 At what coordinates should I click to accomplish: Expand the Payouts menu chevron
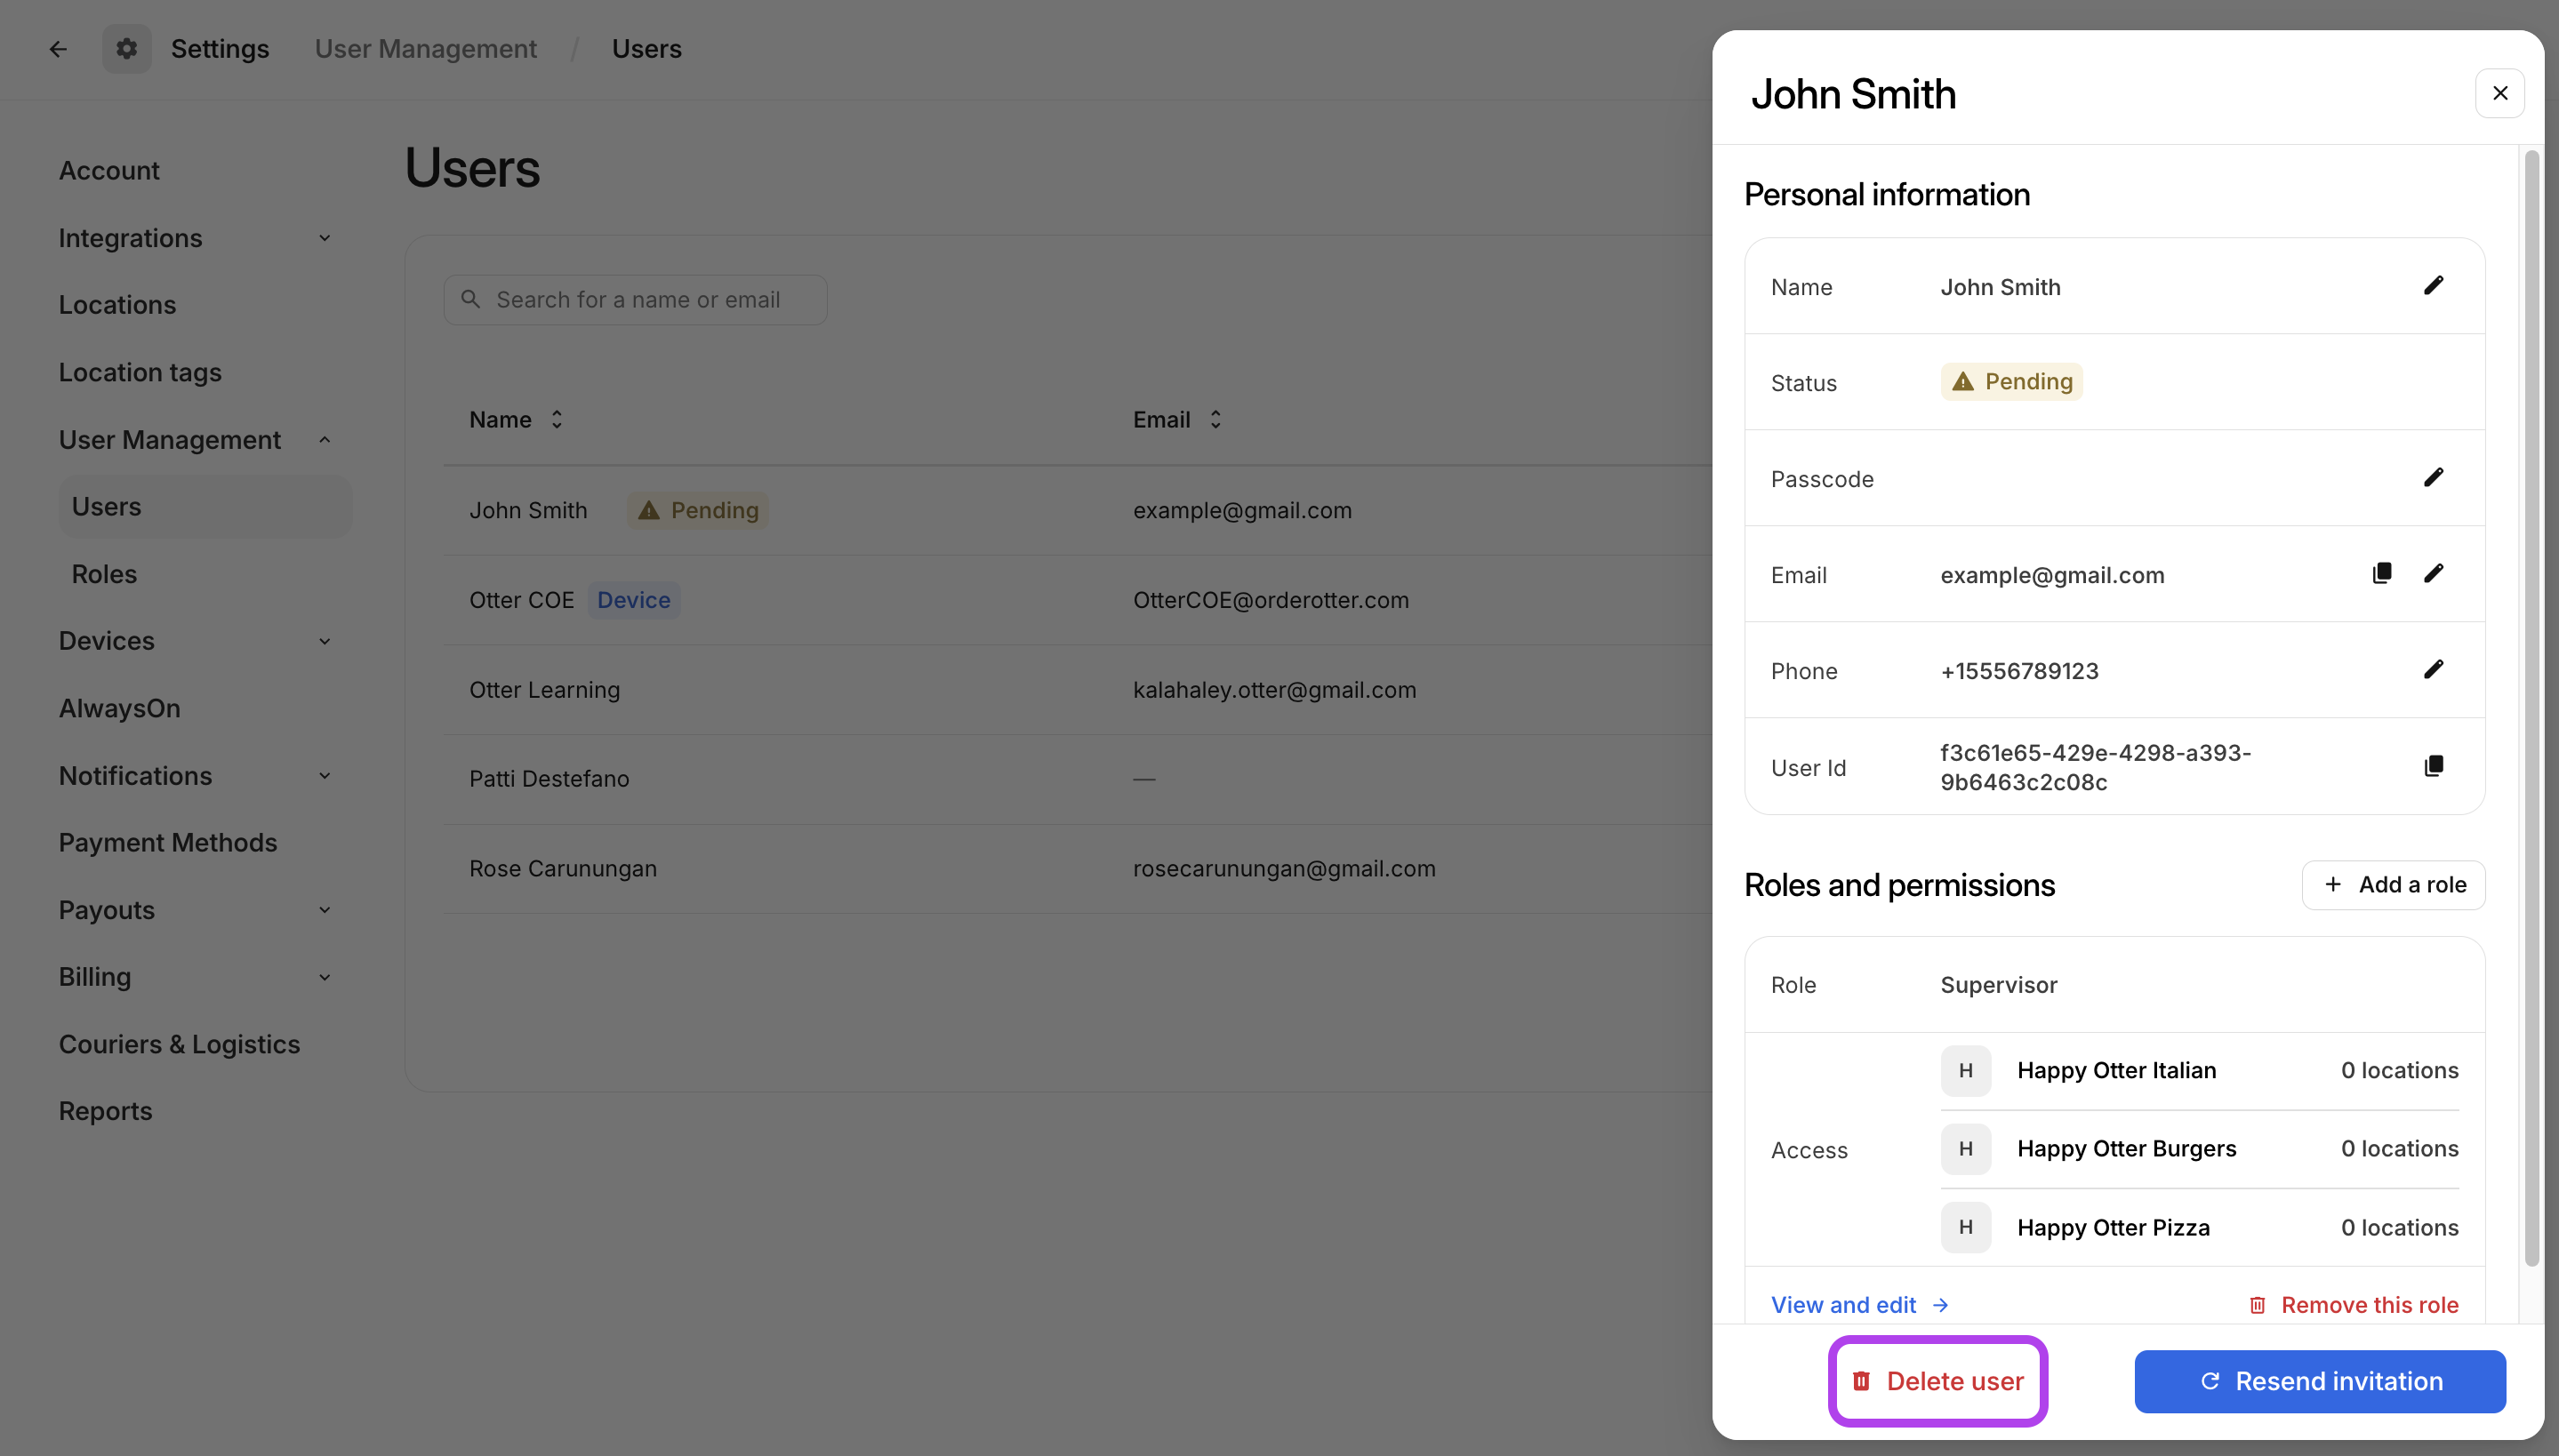pos(324,910)
